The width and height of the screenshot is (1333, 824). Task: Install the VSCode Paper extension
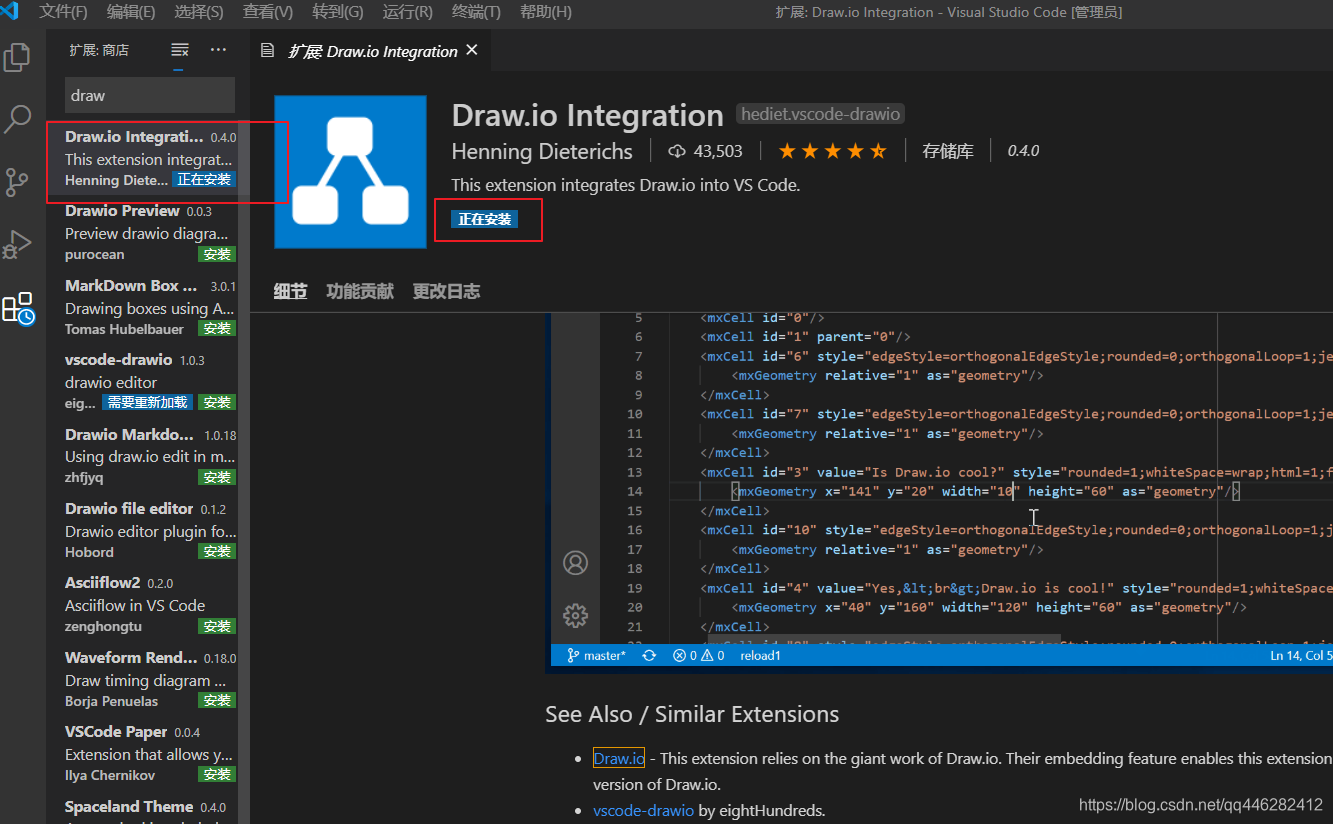pyautogui.click(x=217, y=774)
